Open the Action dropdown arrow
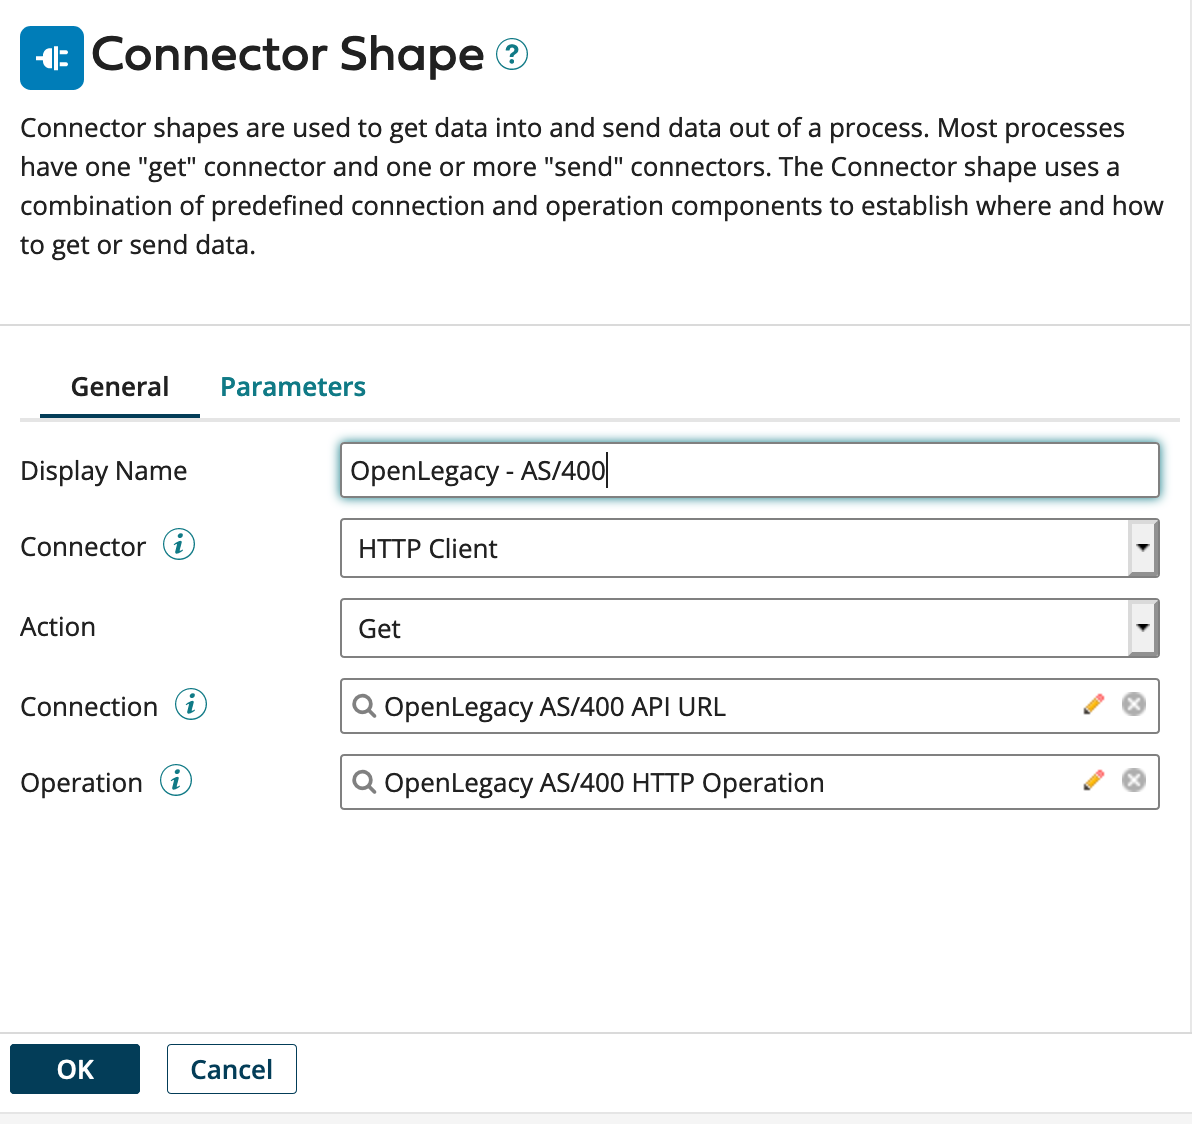Image resolution: width=1192 pixels, height=1124 pixels. (x=1143, y=627)
